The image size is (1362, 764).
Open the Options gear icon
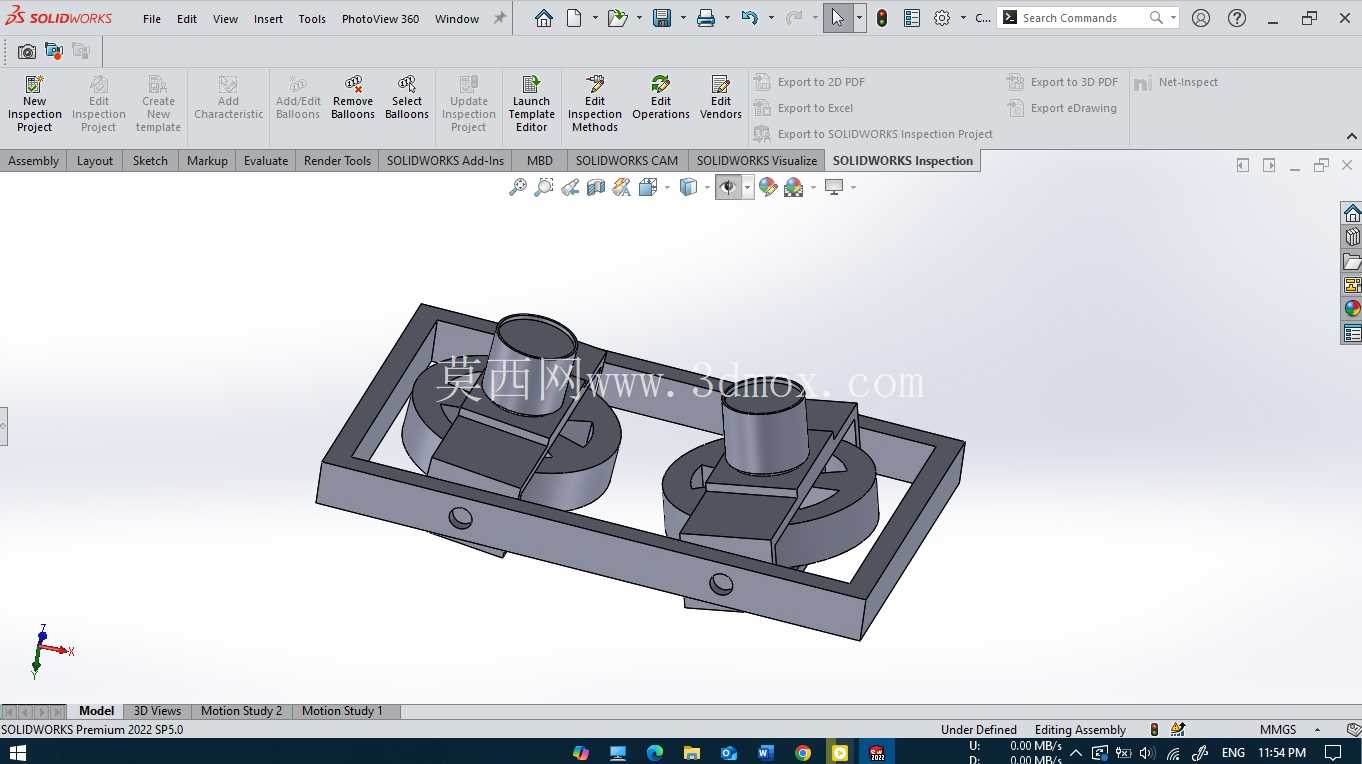point(942,18)
